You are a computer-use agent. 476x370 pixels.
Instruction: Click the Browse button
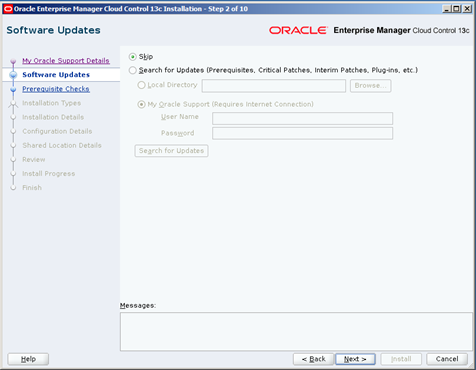click(370, 86)
